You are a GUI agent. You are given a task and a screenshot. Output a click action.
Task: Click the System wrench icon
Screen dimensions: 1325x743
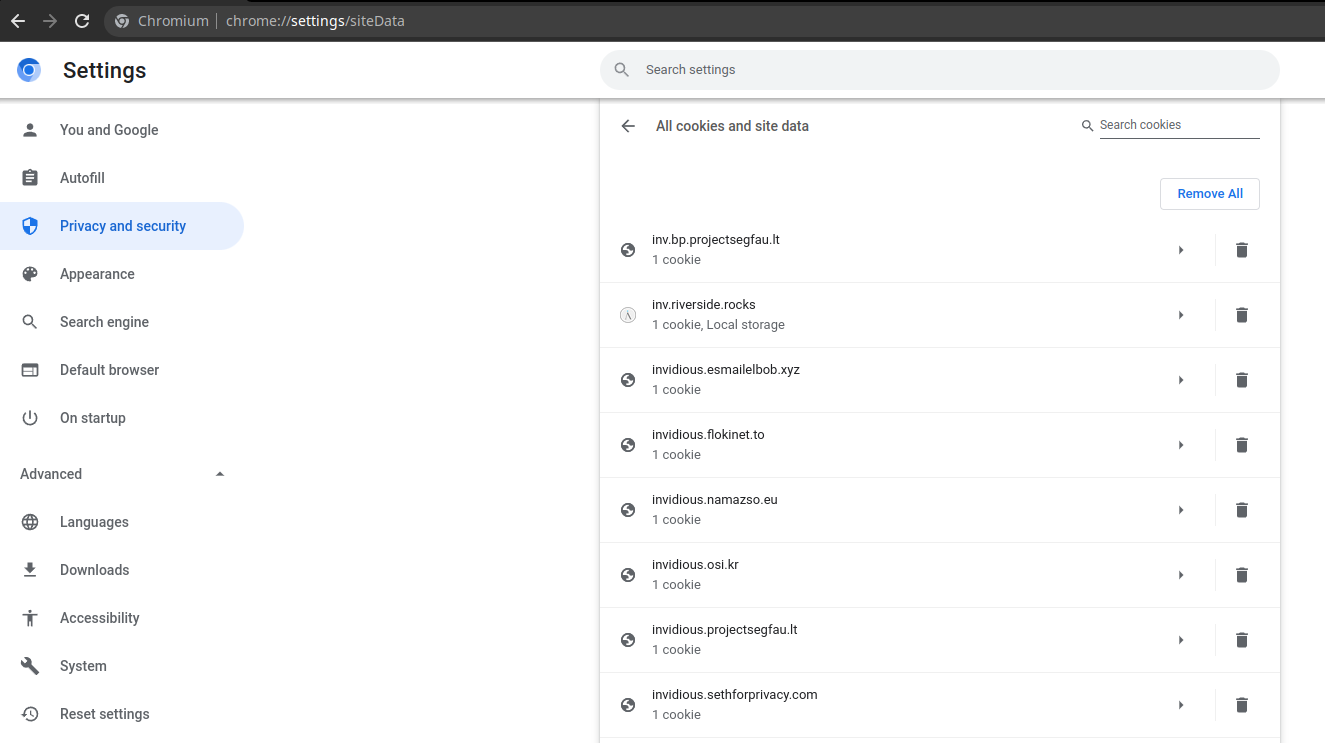[30, 666]
